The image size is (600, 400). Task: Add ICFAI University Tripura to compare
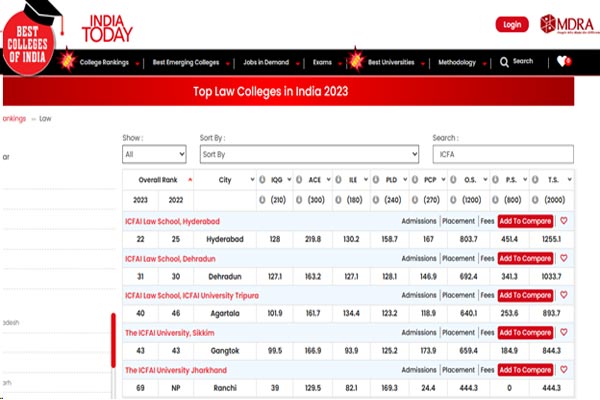point(525,295)
